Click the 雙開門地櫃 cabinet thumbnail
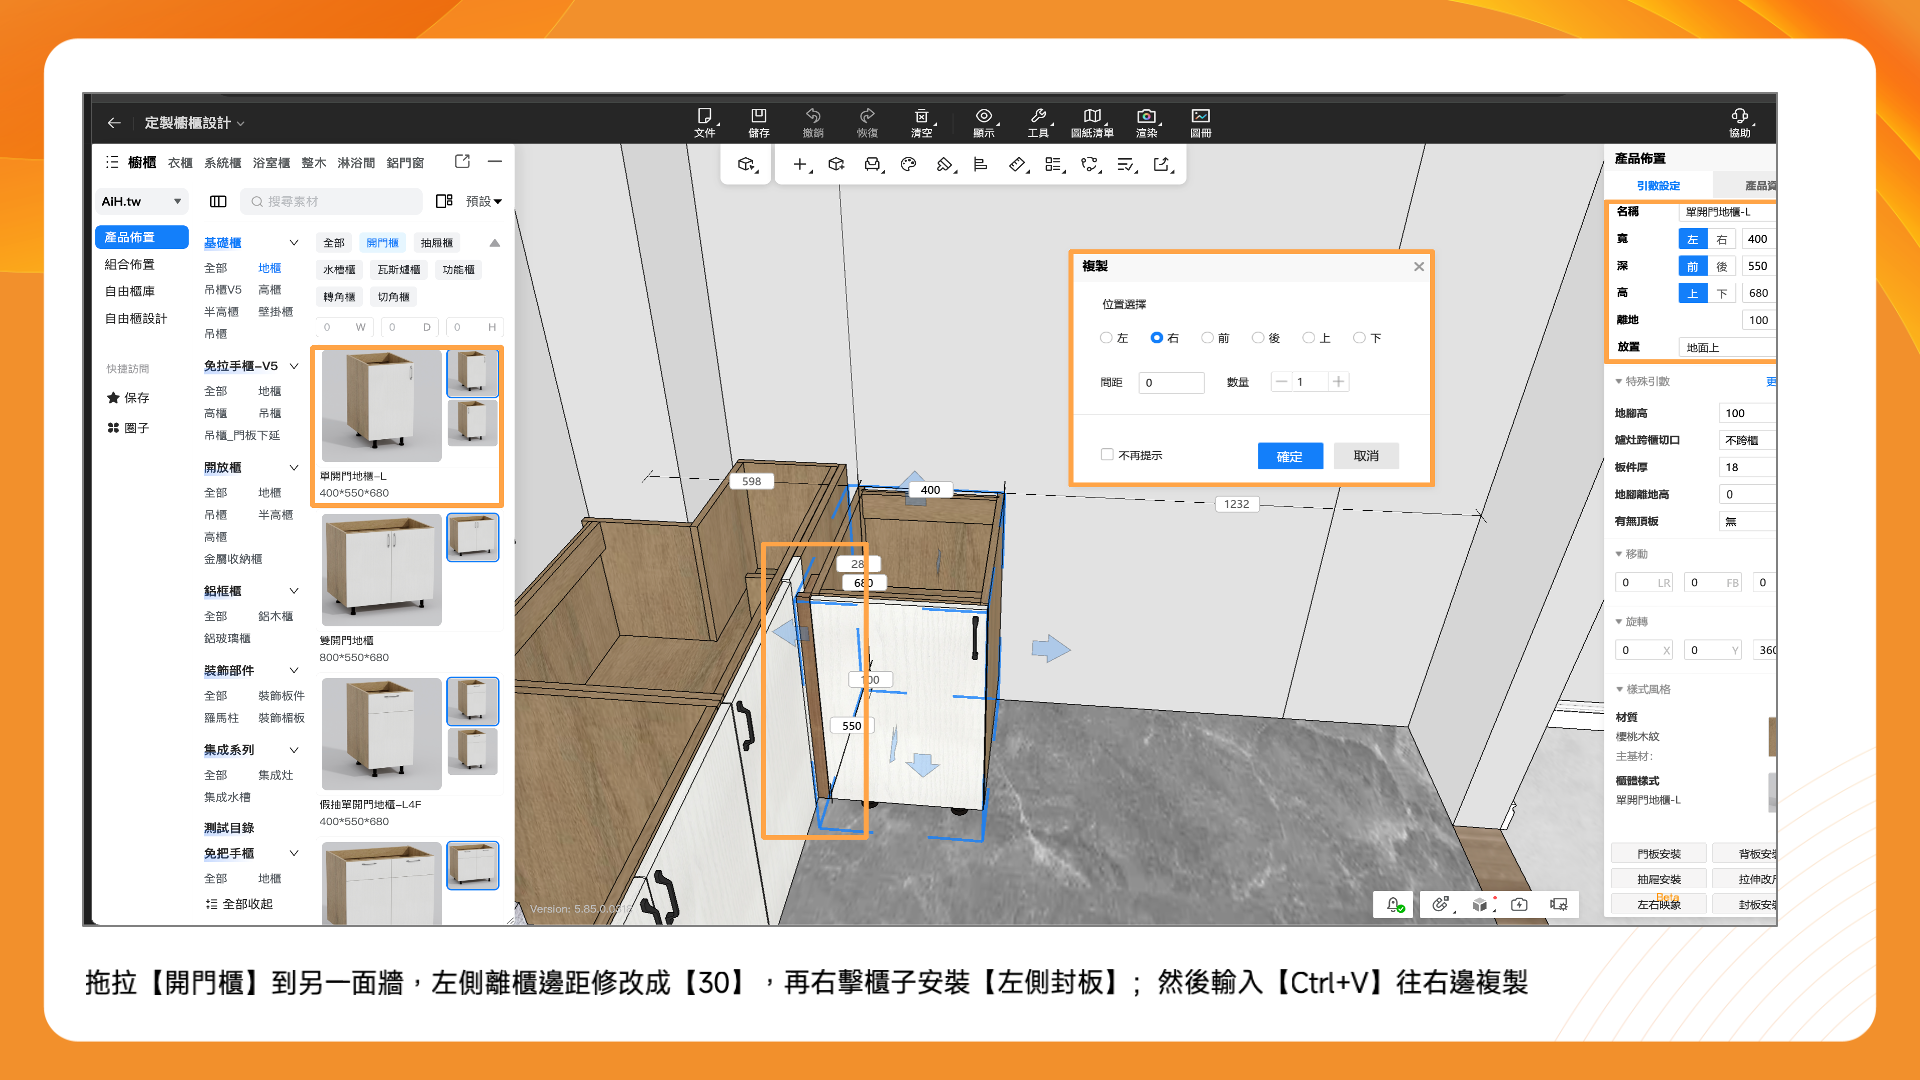The width and height of the screenshot is (1920, 1080). [381, 569]
